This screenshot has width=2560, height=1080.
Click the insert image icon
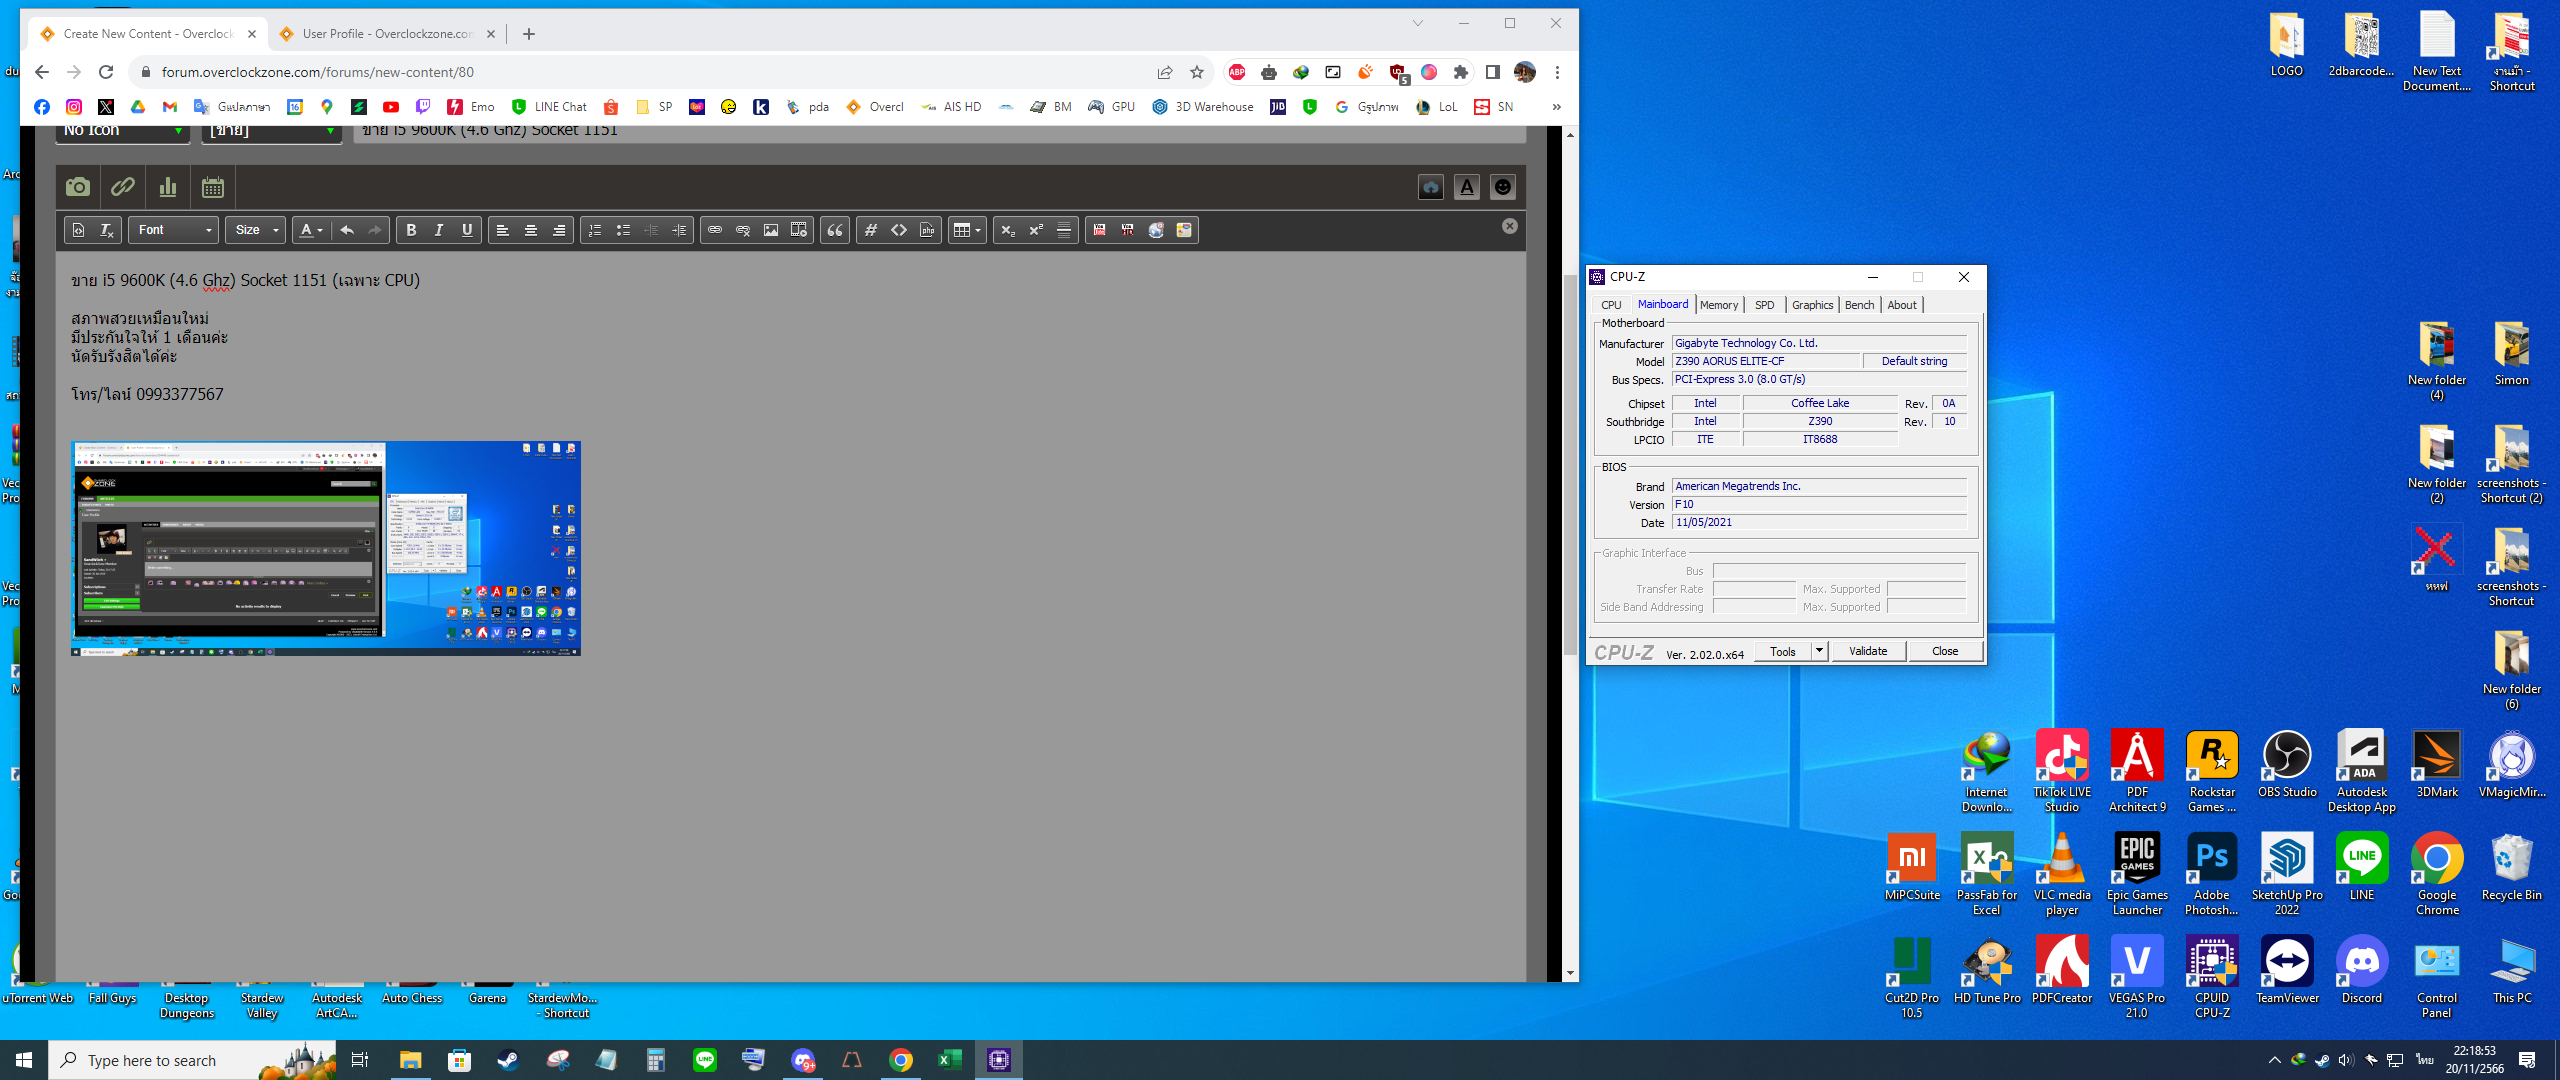click(771, 230)
